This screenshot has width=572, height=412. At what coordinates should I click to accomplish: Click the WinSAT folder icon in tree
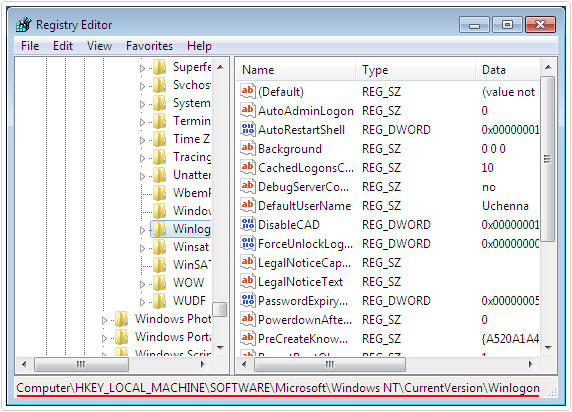(159, 265)
